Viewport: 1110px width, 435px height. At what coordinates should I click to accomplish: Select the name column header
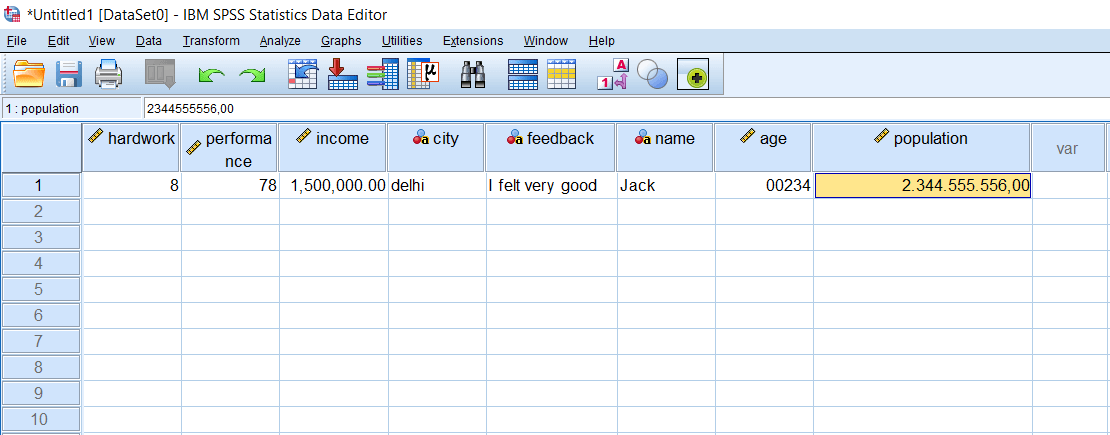click(664, 147)
